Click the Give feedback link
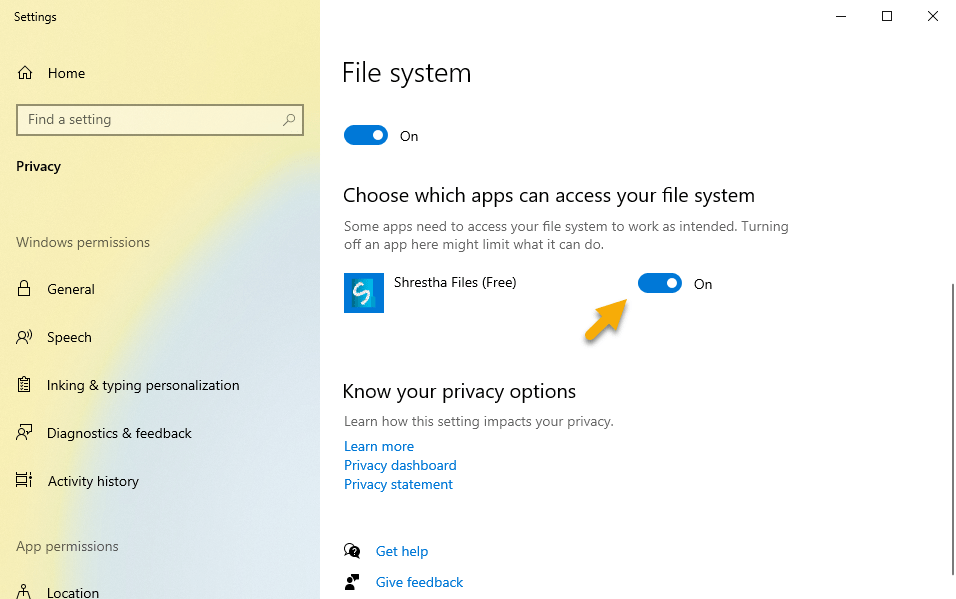This screenshot has height=599, width=956. (x=419, y=582)
